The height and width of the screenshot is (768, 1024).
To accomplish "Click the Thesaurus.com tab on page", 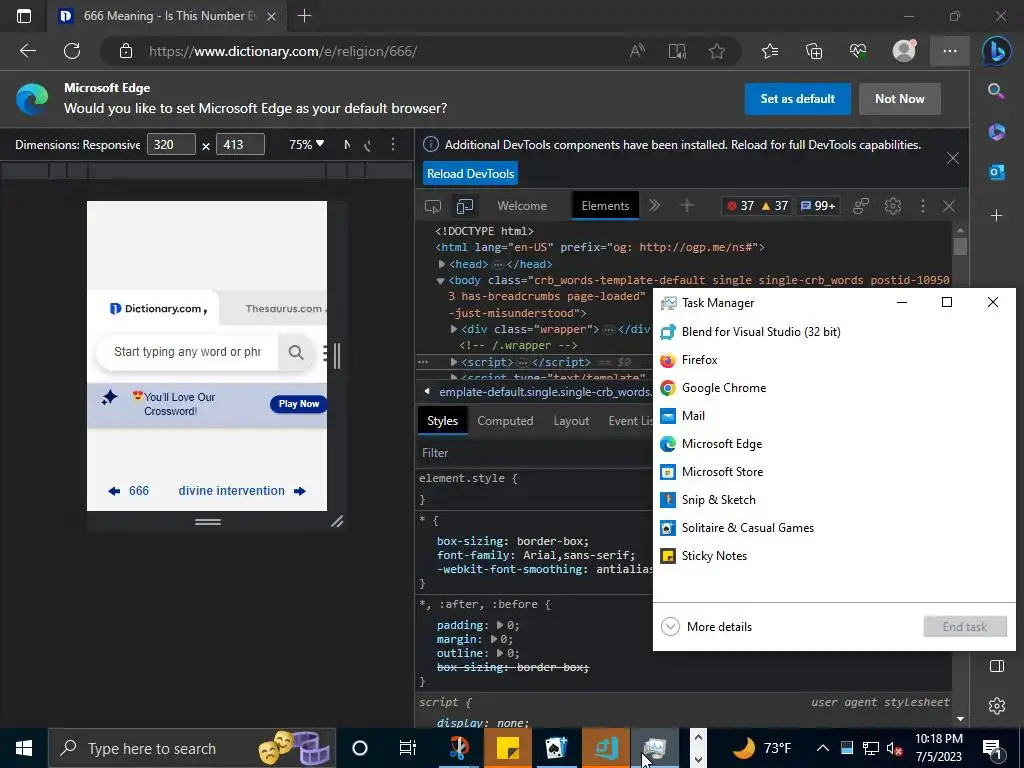I will pos(283,308).
